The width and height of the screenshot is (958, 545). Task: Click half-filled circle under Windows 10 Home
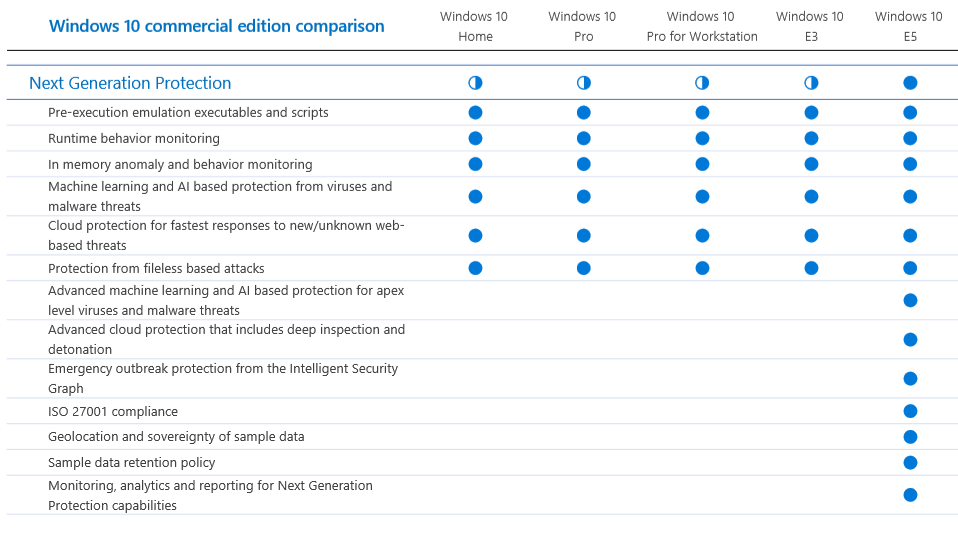click(475, 83)
